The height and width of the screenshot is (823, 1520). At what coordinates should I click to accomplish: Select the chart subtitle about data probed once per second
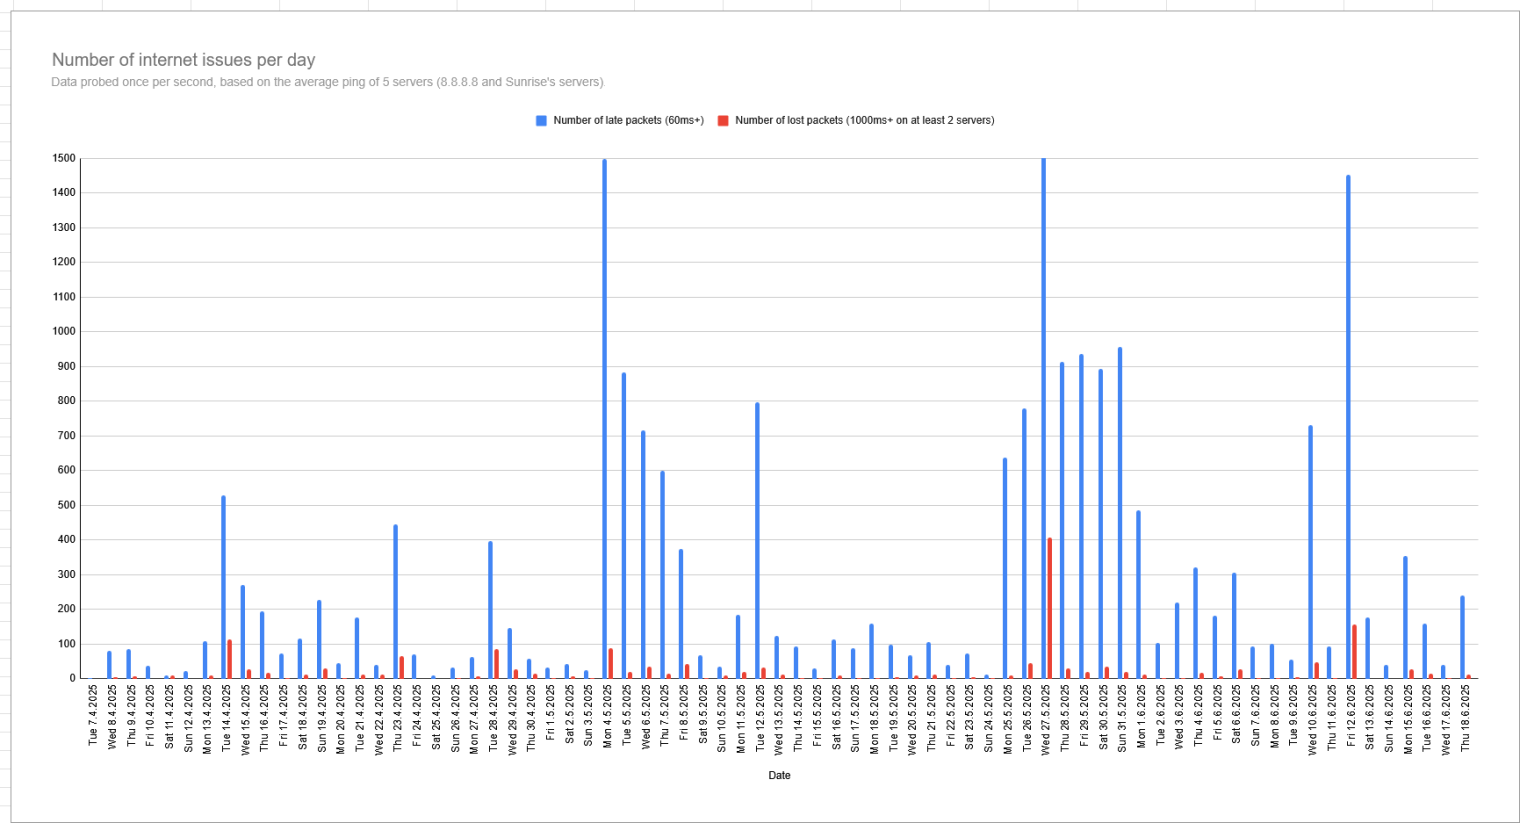coord(327,82)
